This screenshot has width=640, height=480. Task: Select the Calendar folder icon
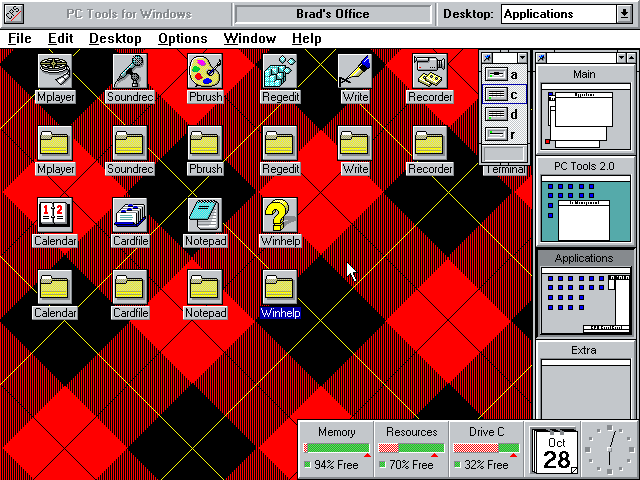(55, 287)
